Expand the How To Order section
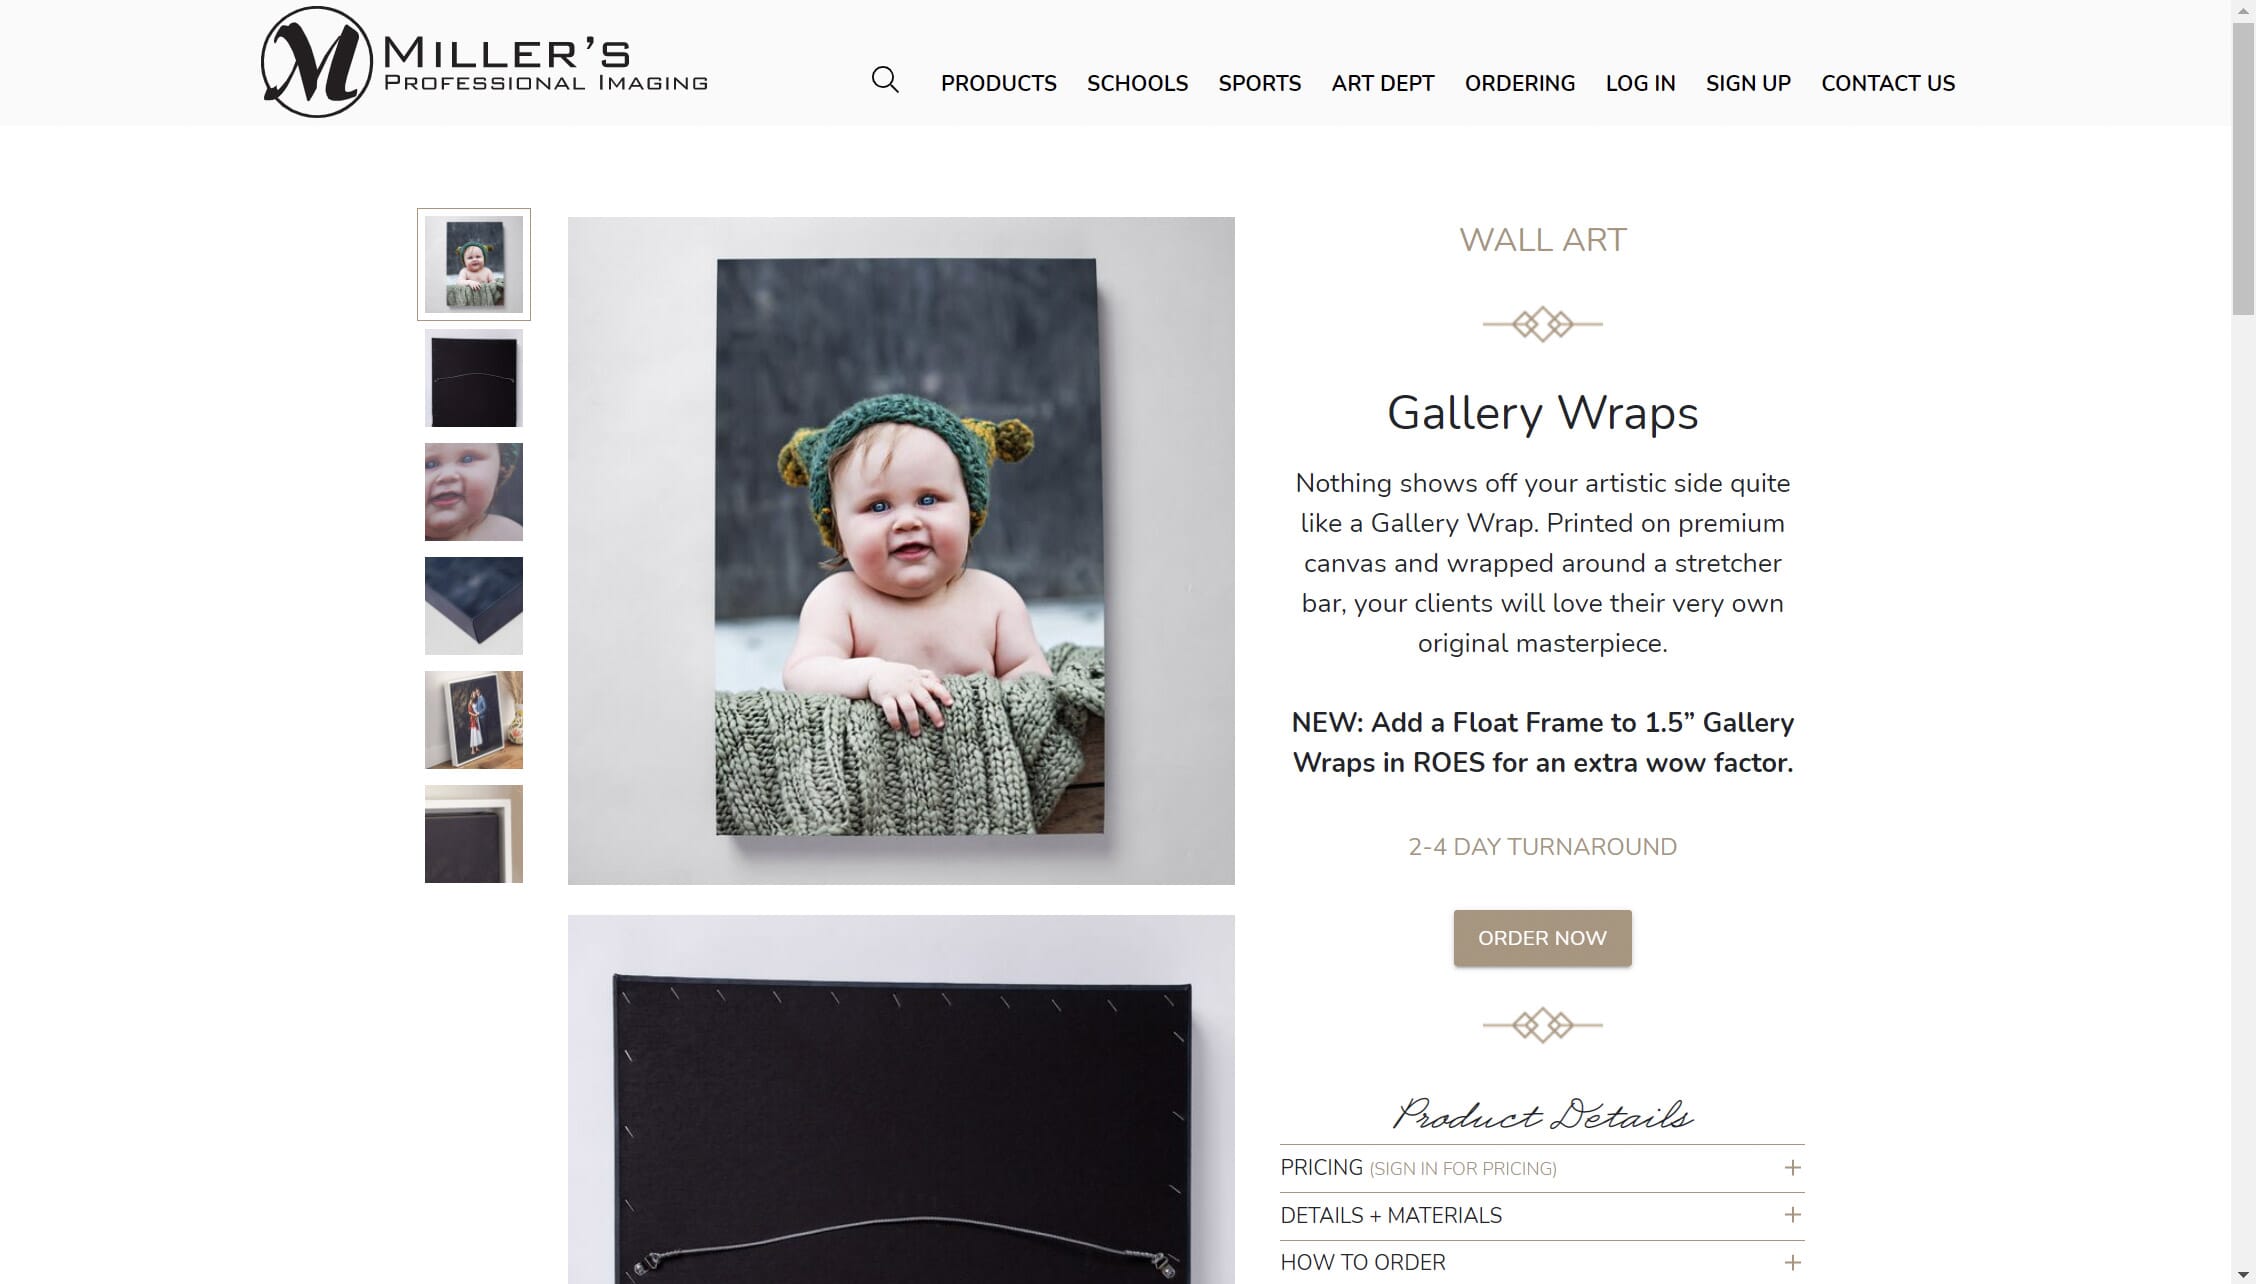The image size is (2256, 1284). pos(1542,1262)
